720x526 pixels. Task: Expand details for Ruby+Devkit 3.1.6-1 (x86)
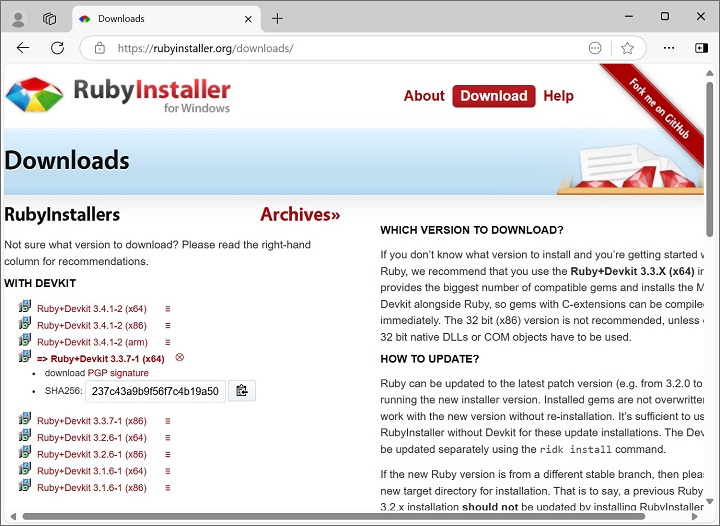[x=168, y=488]
